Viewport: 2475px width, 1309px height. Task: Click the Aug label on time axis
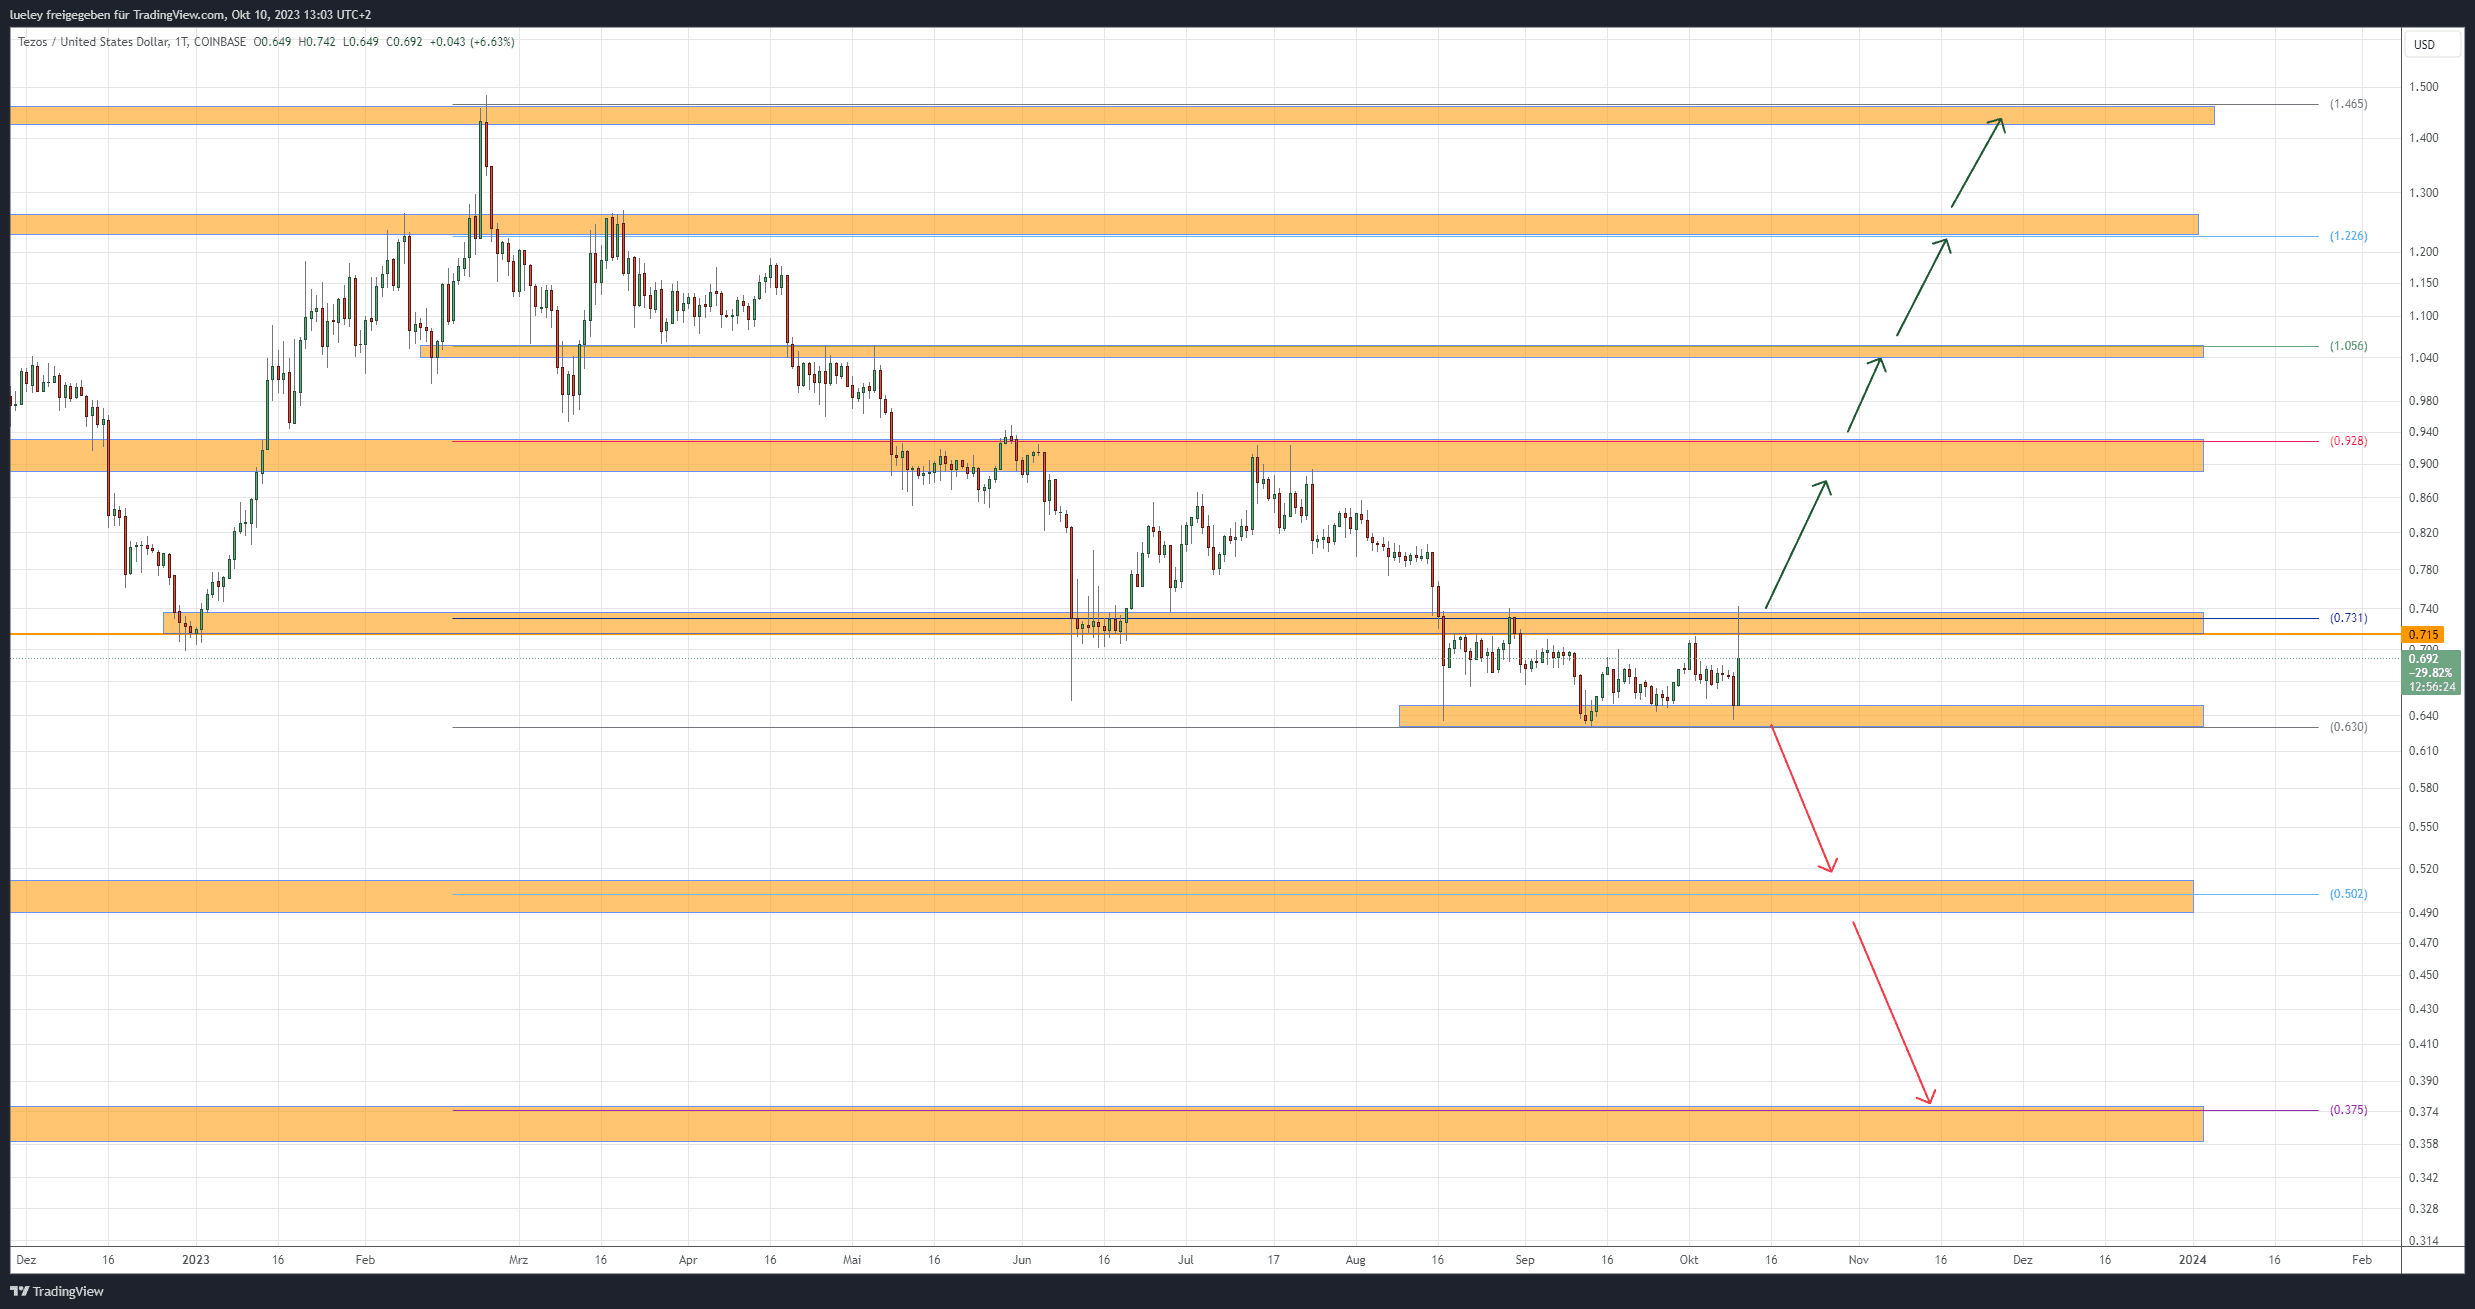coord(1356,1260)
